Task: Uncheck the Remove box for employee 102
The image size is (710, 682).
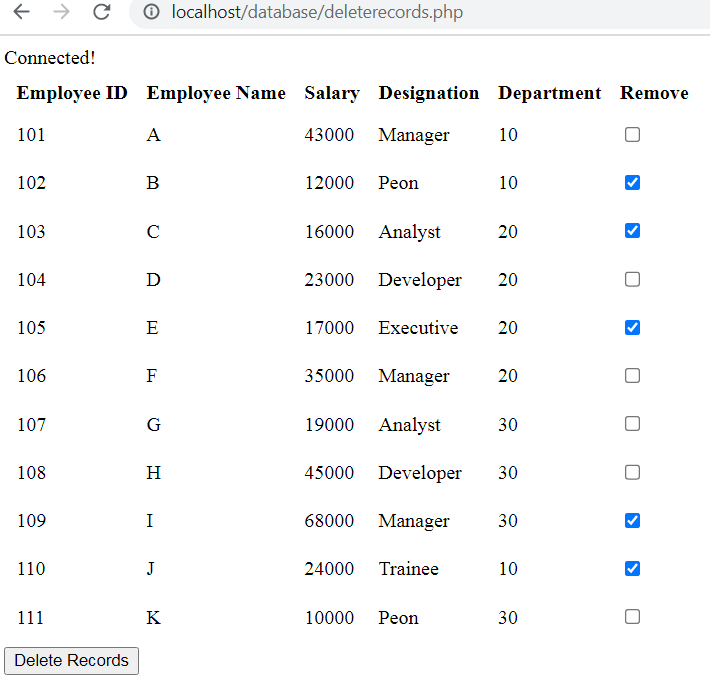Action: 632,183
